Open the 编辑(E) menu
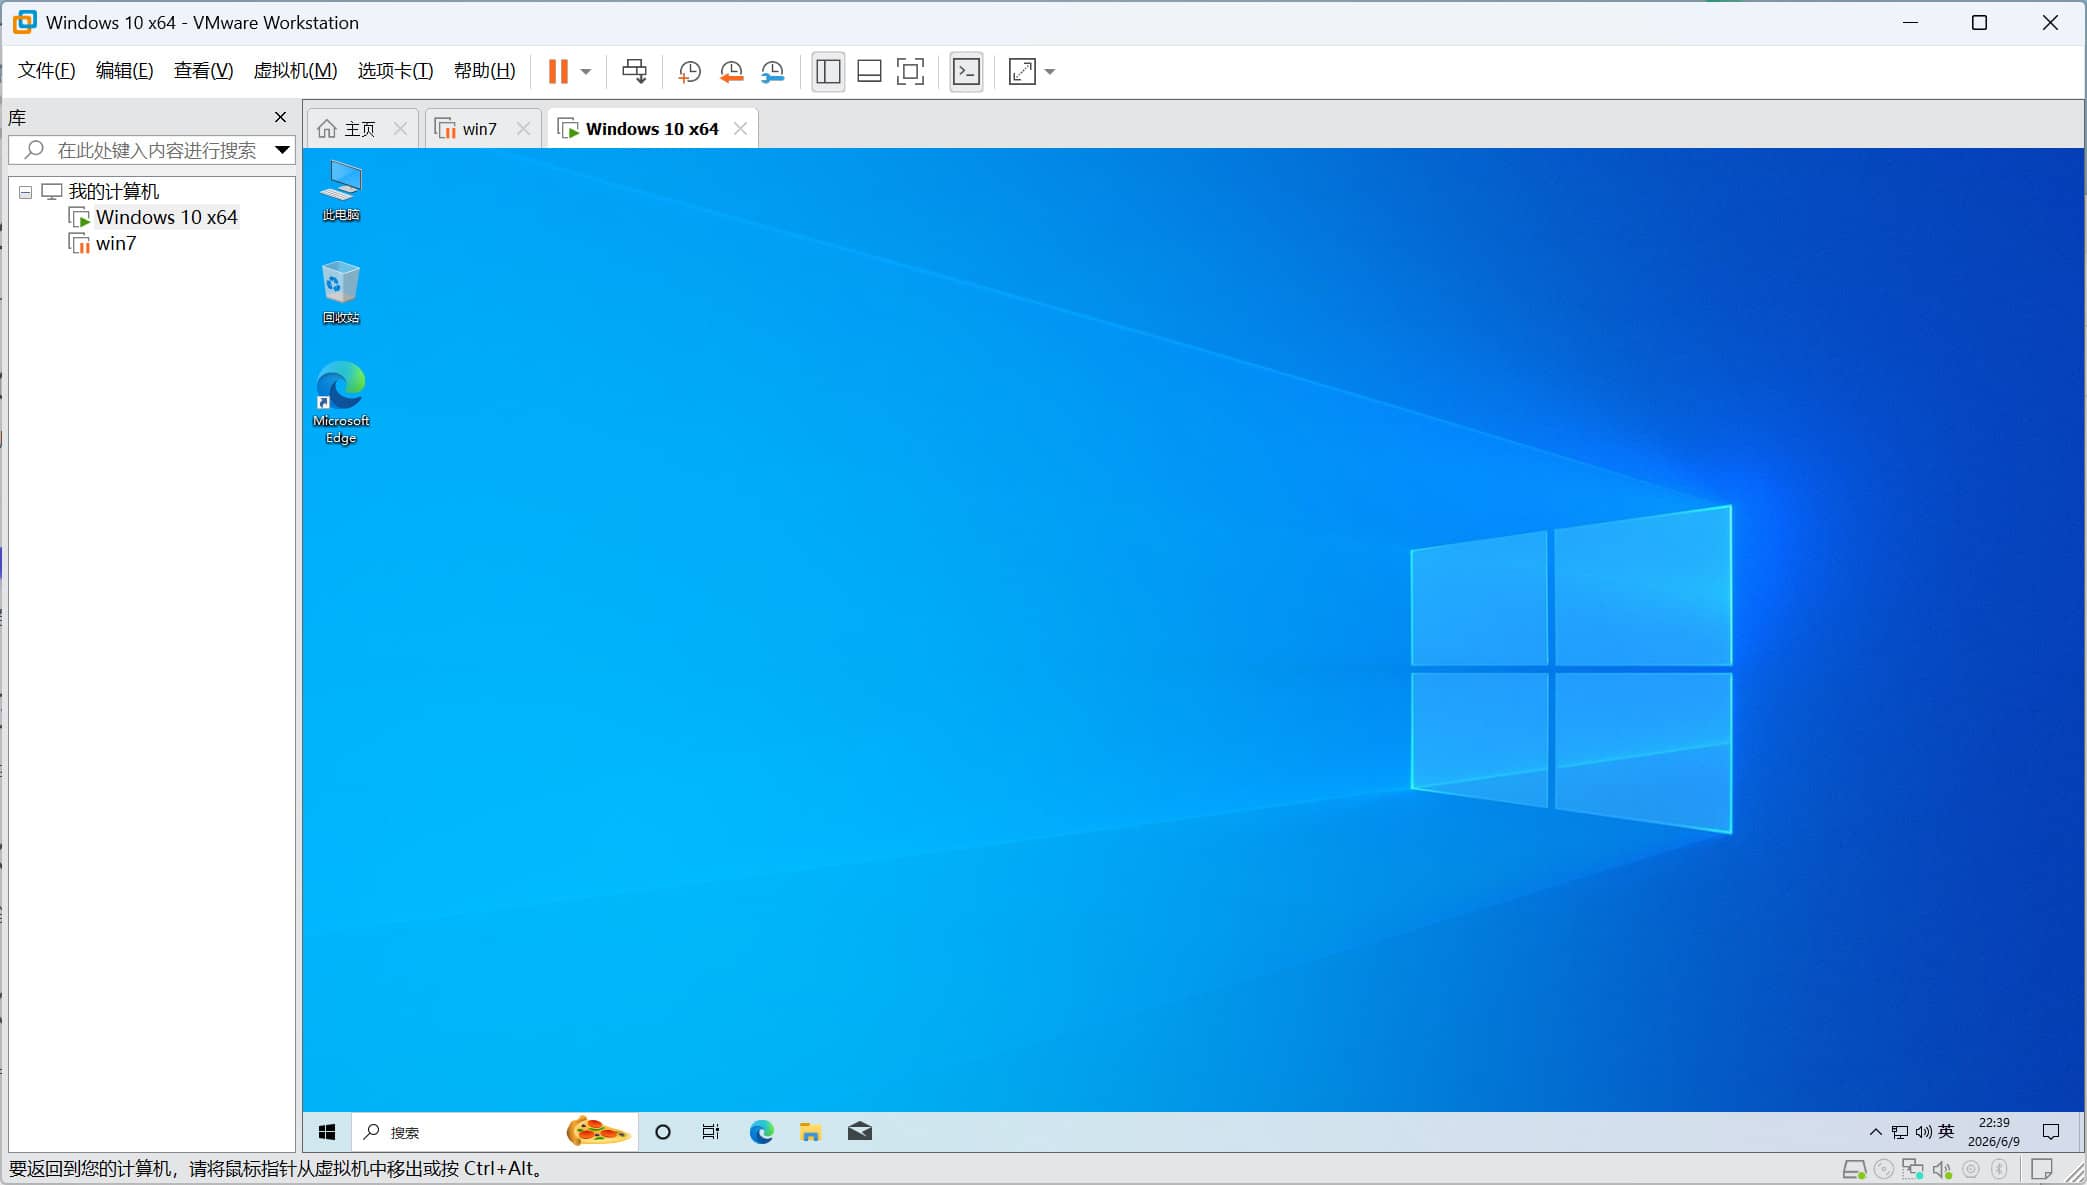The image size is (2087, 1185). click(124, 70)
